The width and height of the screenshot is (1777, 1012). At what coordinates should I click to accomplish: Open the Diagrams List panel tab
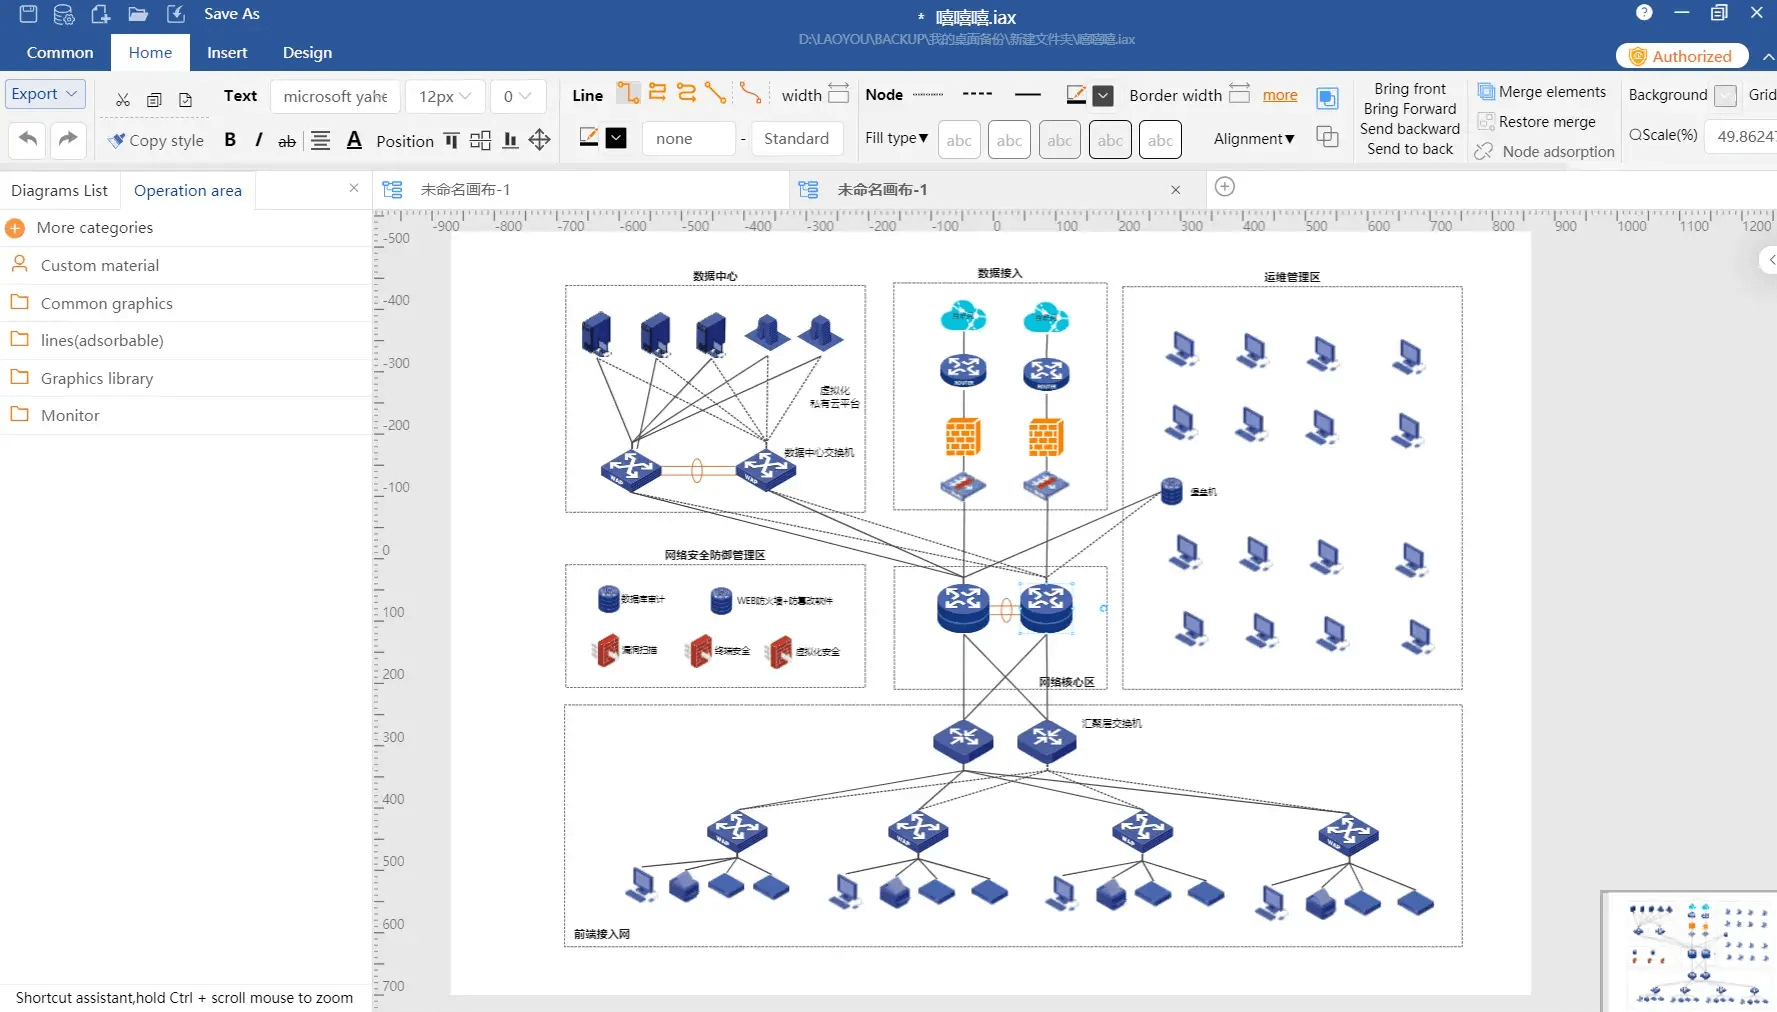click(x=59, y=190)
